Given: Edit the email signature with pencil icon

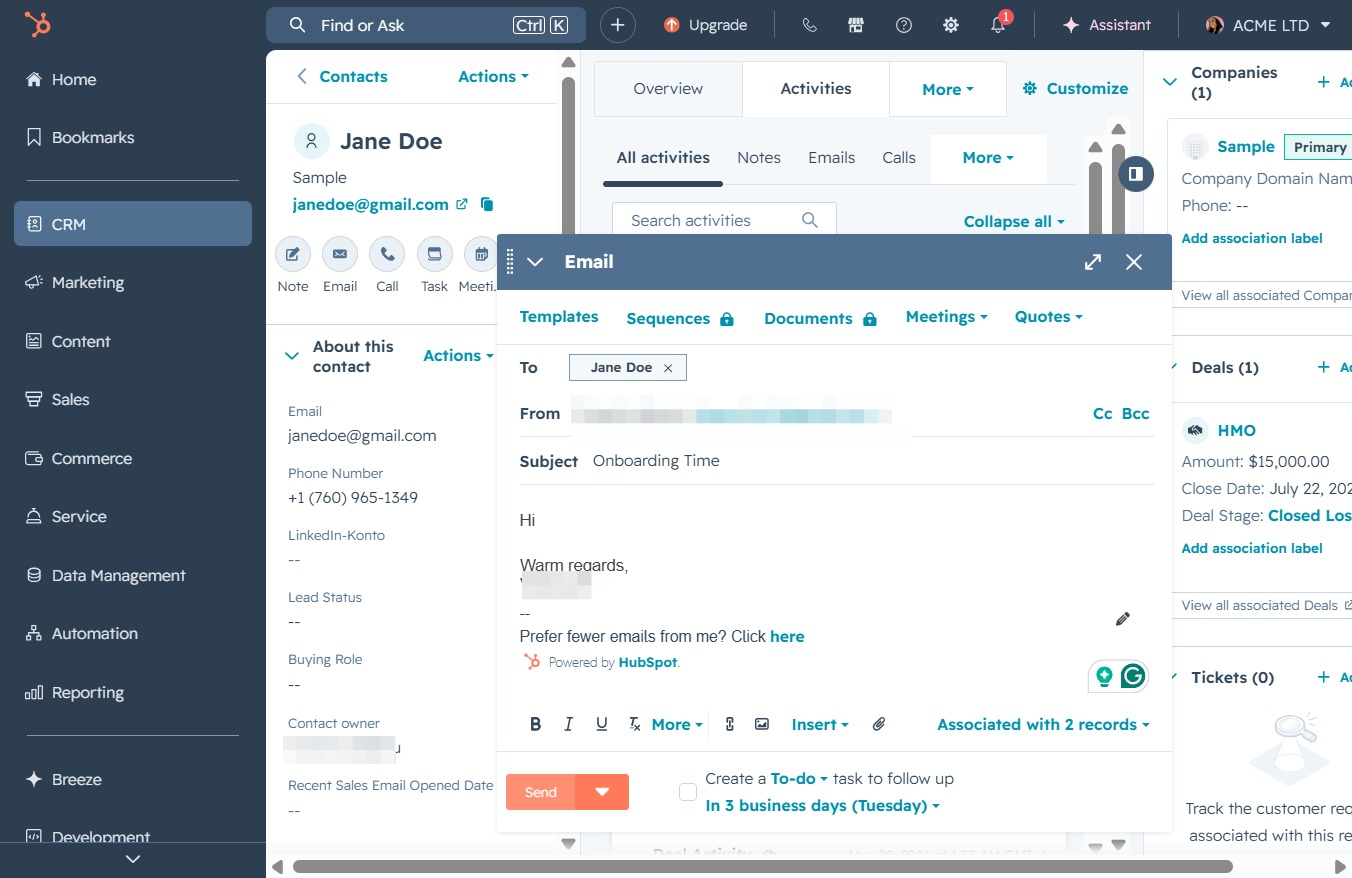Looking at the screenshot, I should [1122, 619].
